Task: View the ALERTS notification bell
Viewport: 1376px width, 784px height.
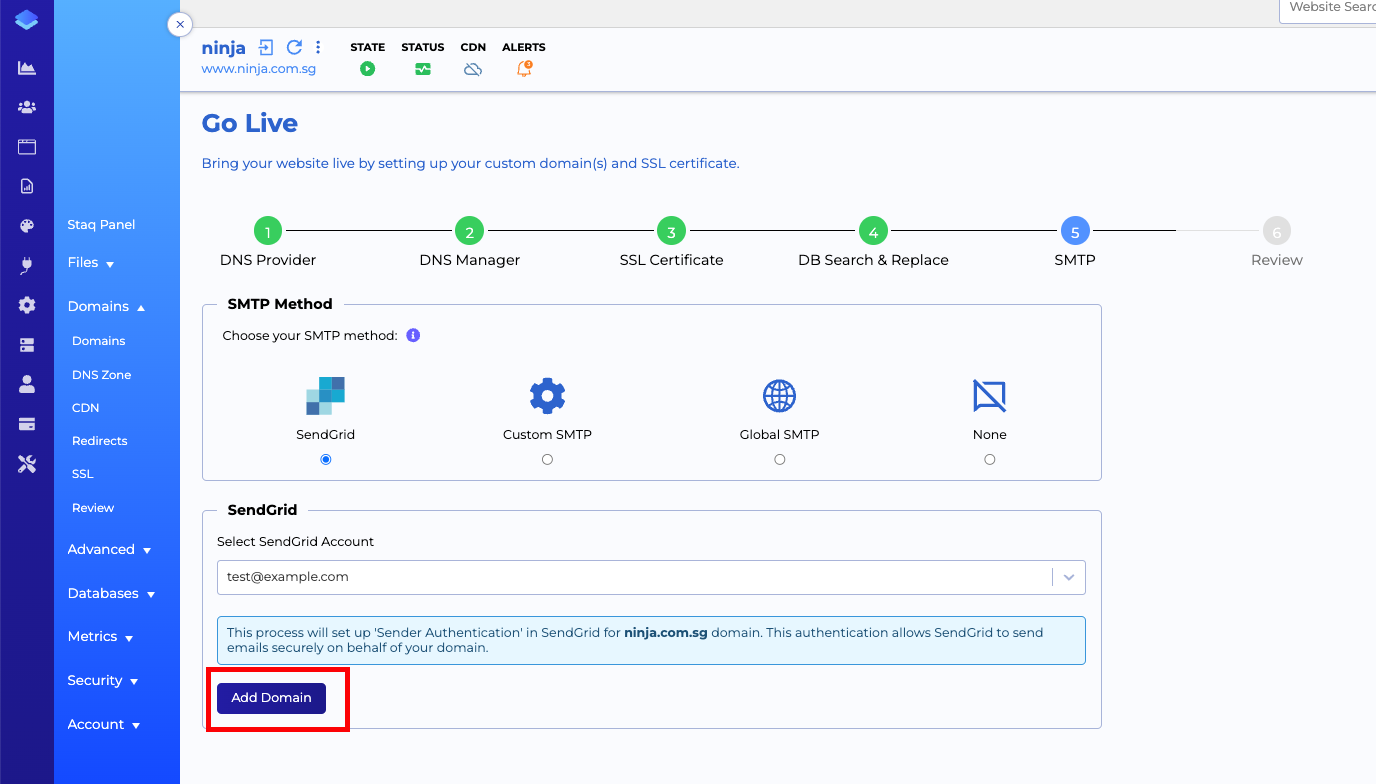Action: (523, 68)
